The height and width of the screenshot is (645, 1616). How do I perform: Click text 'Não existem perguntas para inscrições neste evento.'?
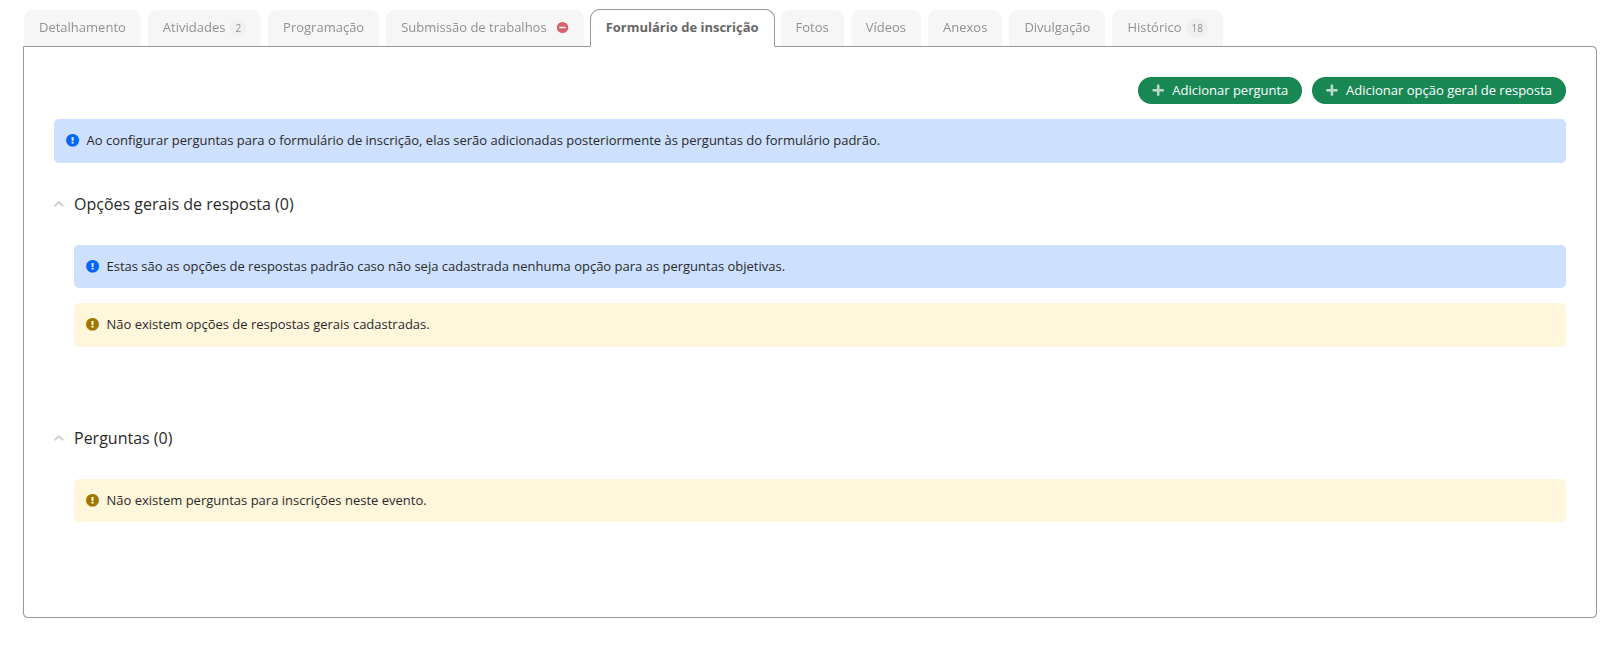click(266, 501)
